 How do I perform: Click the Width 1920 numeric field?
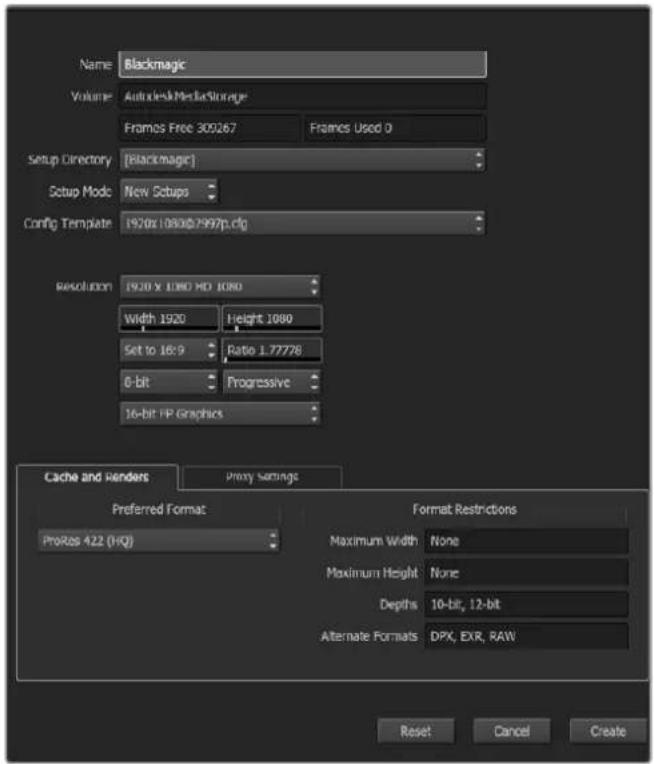pyautogui.click(x=169, y=319)
